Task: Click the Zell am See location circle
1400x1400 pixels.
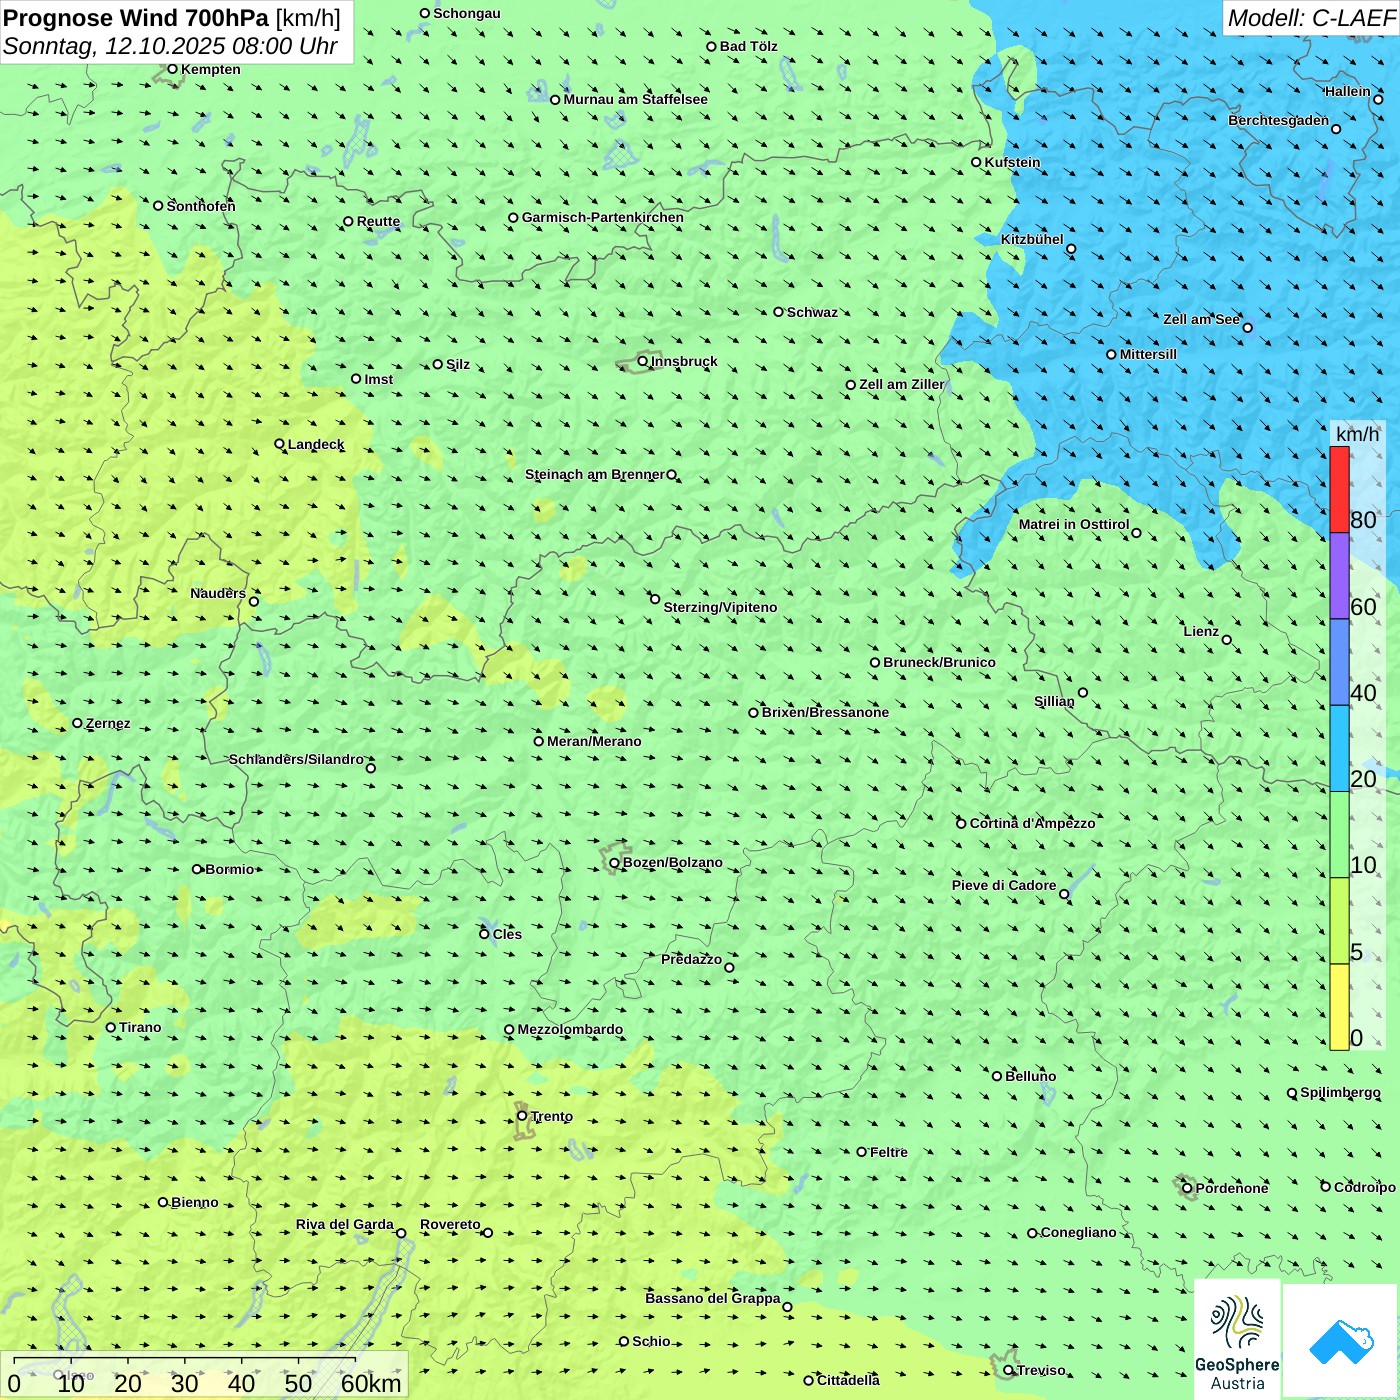Action: pos(1247,327)
